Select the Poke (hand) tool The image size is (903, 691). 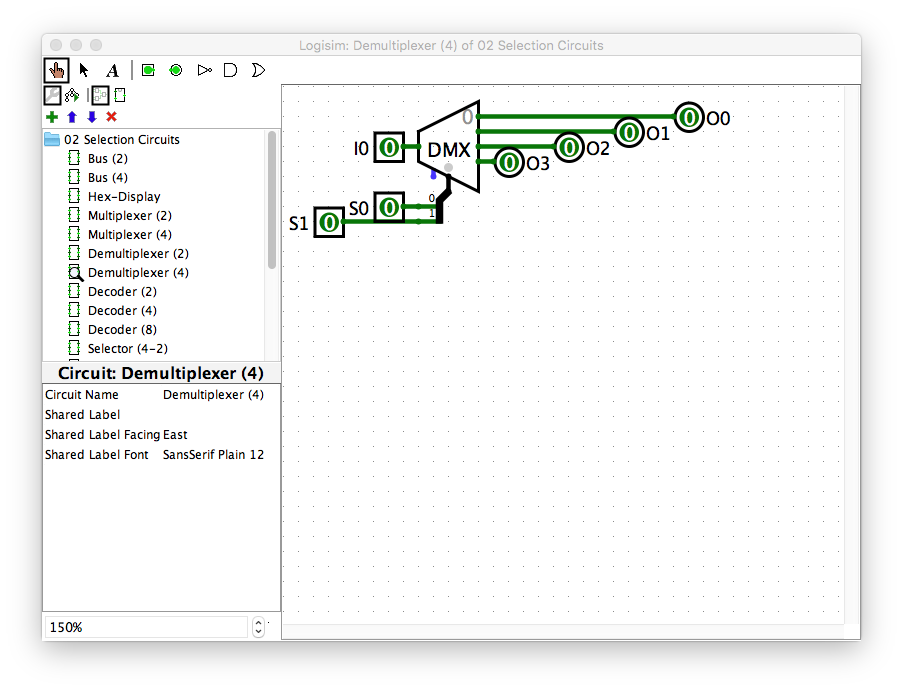[56, 70]
